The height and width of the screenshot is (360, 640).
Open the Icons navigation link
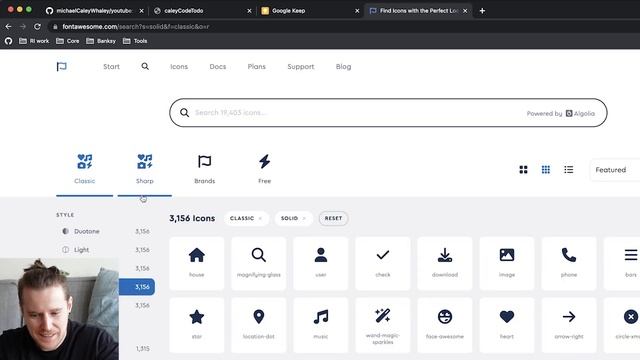(x=179, y=67)
